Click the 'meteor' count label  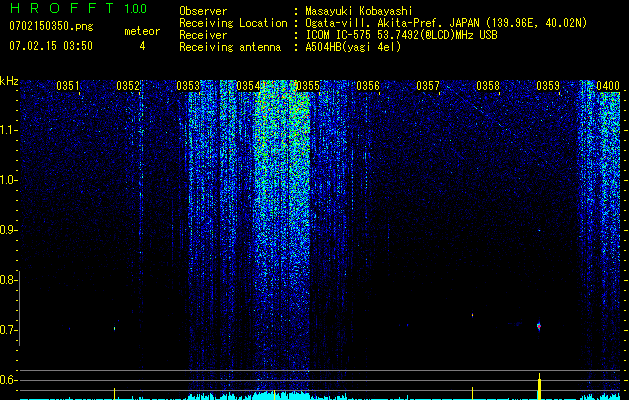tap(142, 31)
